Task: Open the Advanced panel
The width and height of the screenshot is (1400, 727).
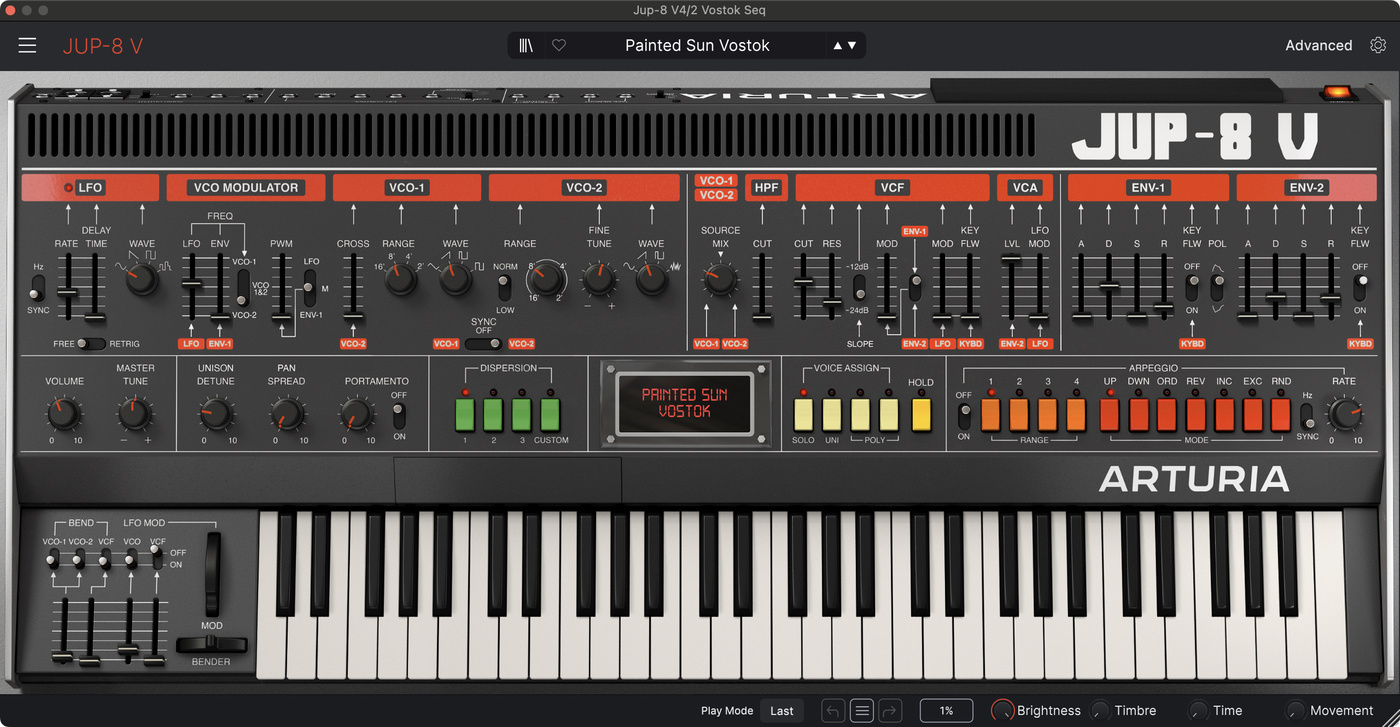Action: click(1318, 45)
